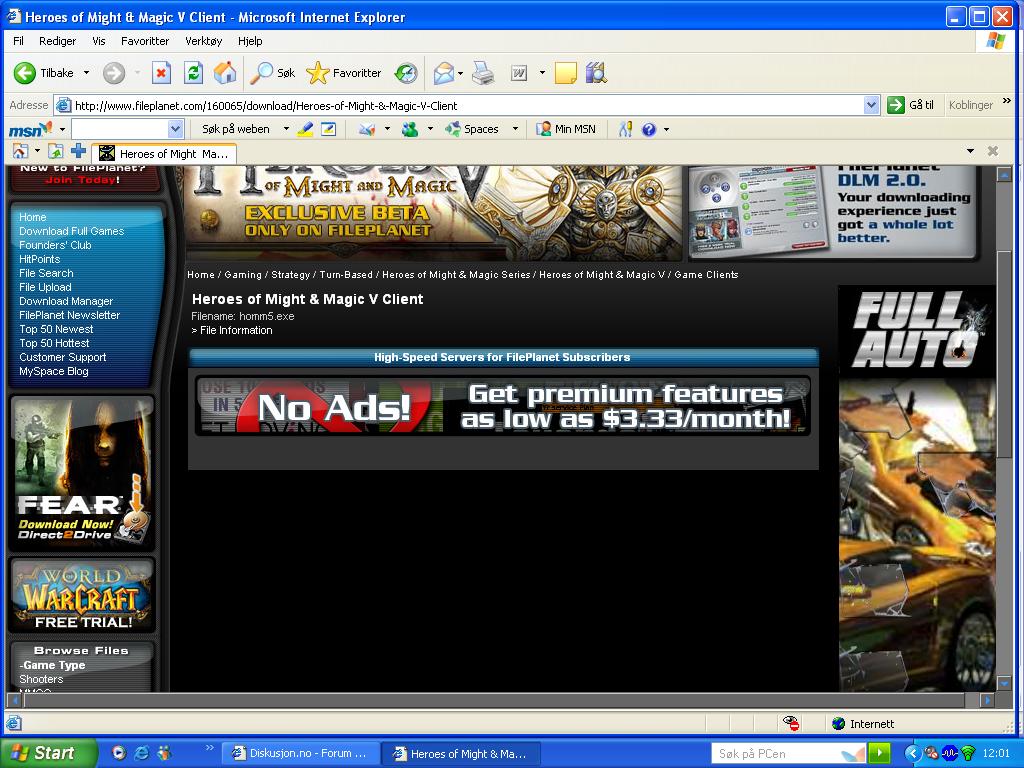Image resolution: width=1024 pixels, height=768 pixels.
Task: Open the Vis menu
Action: pos(99,40)
